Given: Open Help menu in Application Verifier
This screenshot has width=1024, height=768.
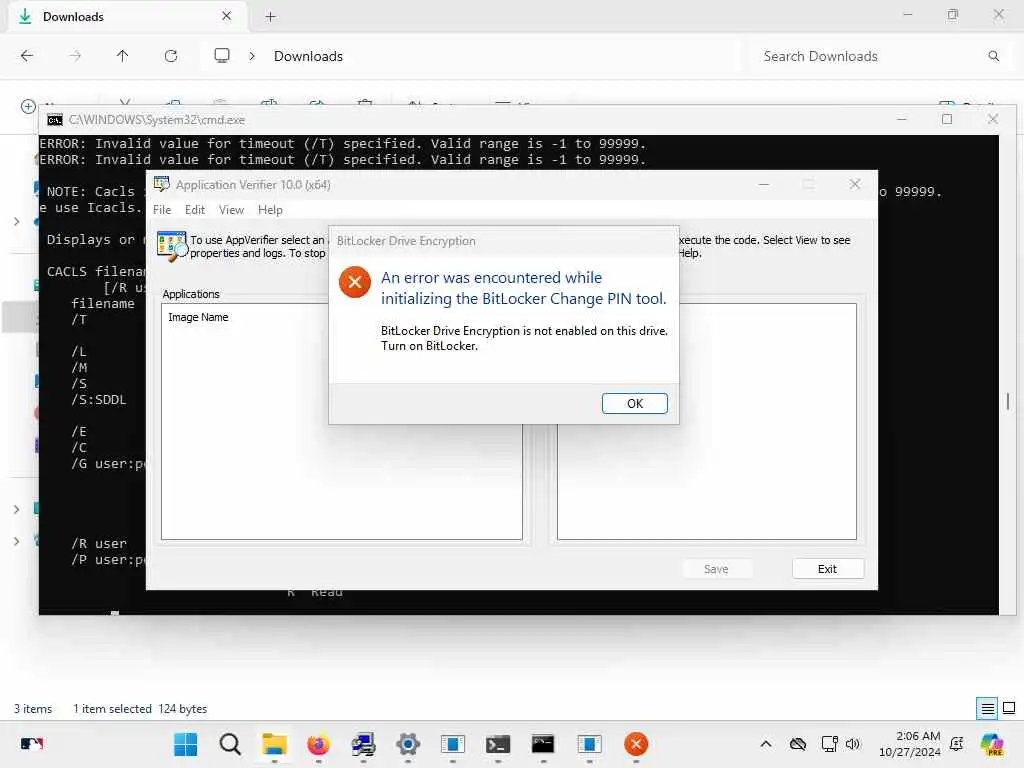Looking at the screenshot, I should 270,210.
